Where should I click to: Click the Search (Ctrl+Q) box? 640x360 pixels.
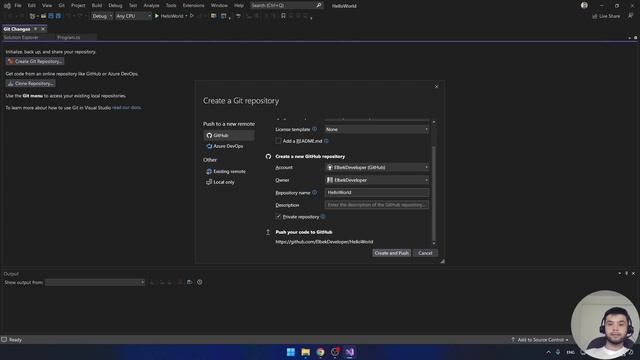pyautogui.click(x=287, y=5)
